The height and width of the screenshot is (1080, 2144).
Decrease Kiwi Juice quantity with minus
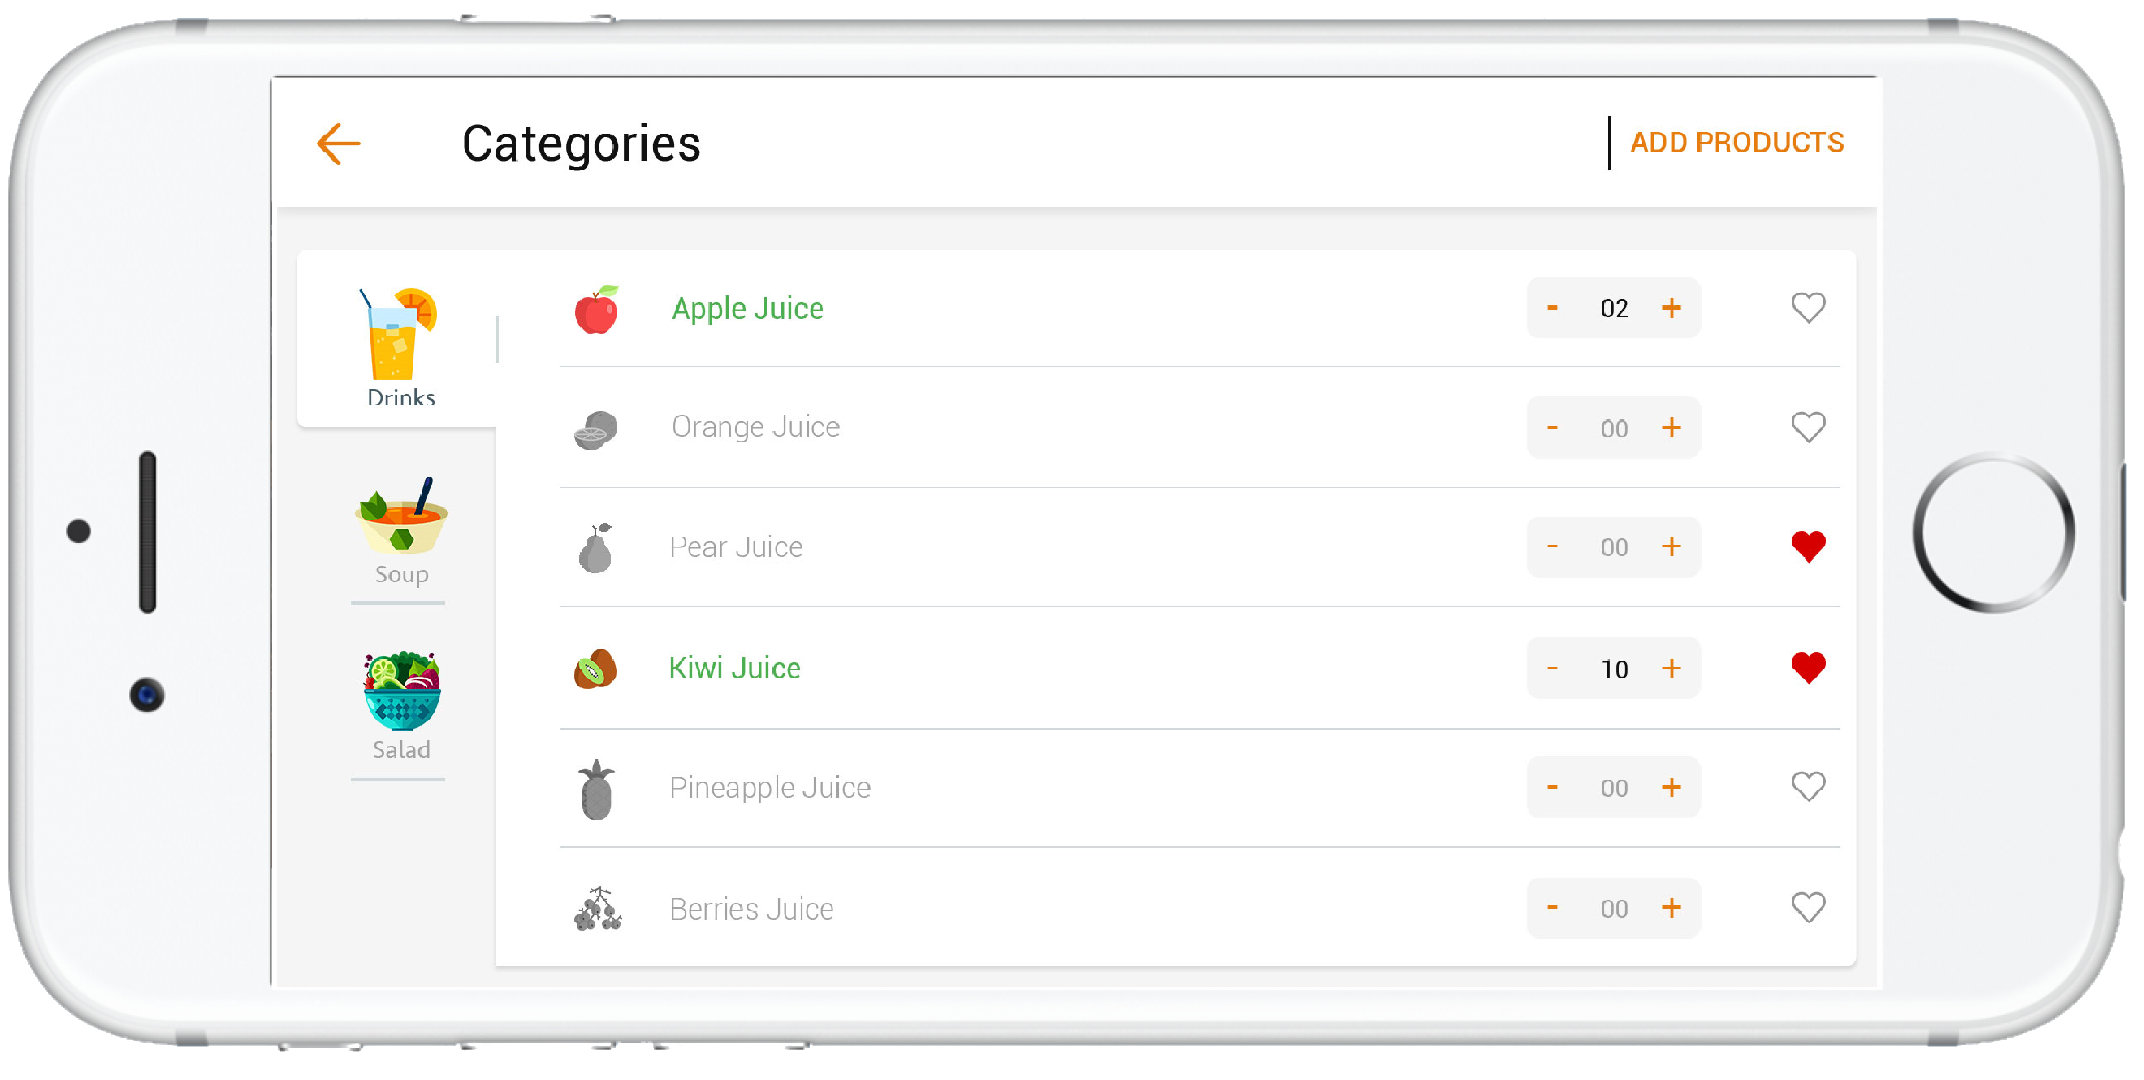click(1552, 668)
